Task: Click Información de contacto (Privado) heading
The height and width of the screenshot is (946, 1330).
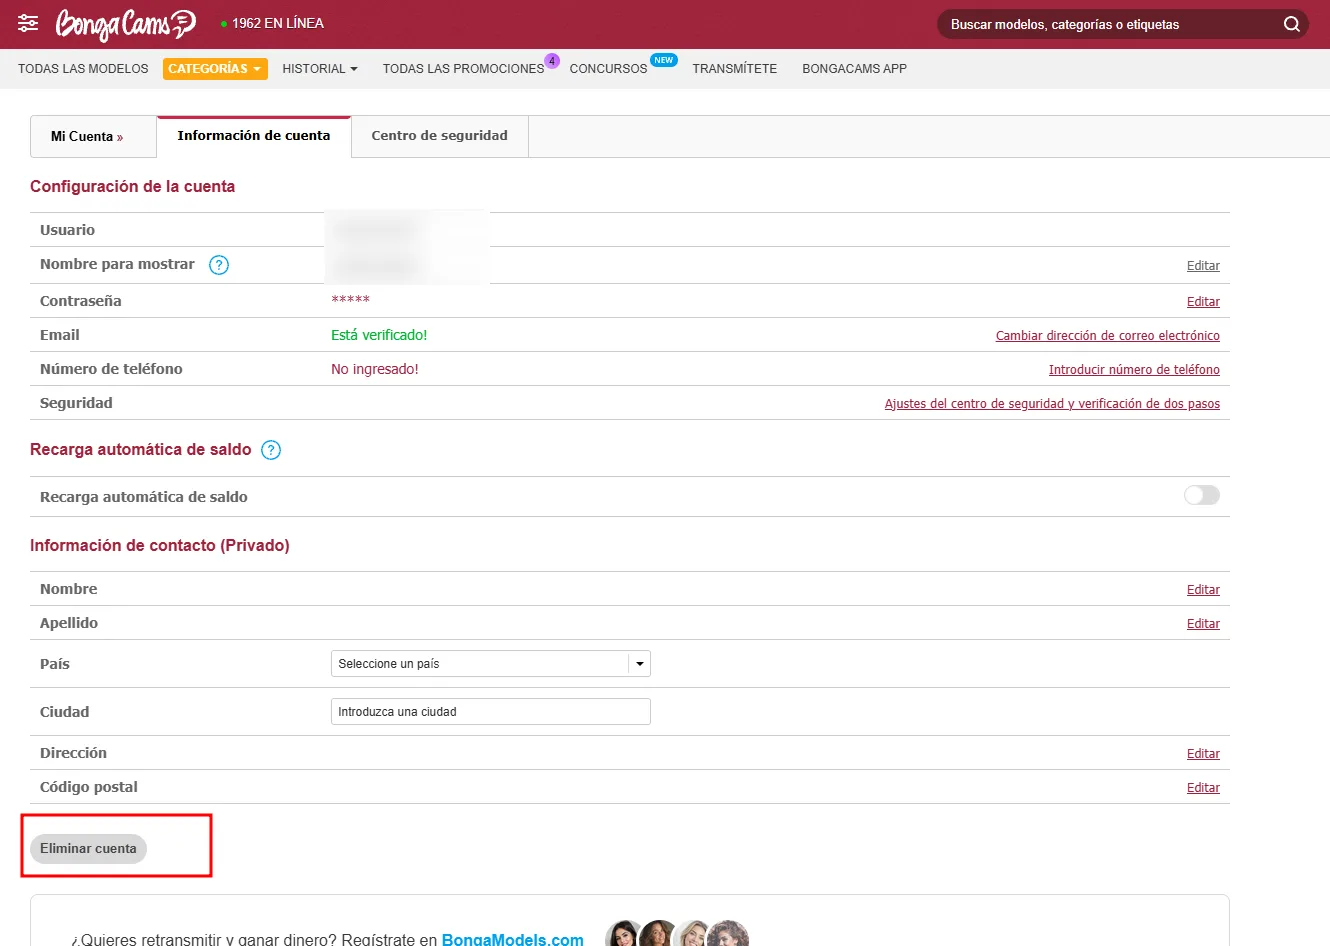Action: point(160,546)
